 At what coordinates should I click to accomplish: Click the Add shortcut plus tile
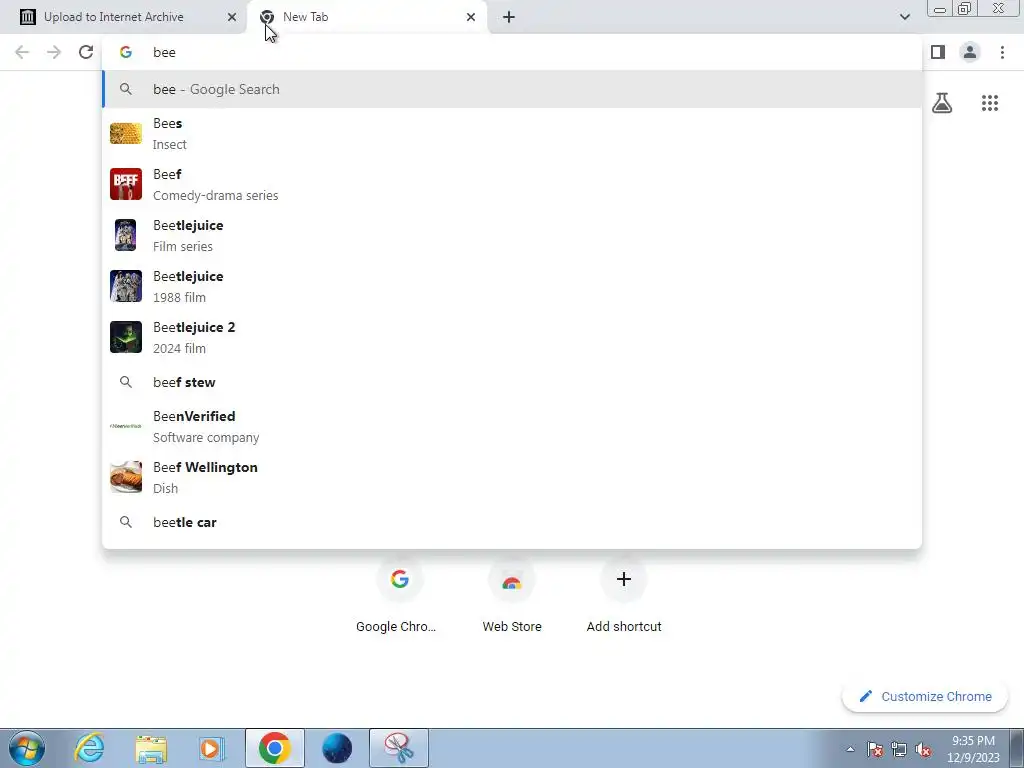[x=624, y=595]
